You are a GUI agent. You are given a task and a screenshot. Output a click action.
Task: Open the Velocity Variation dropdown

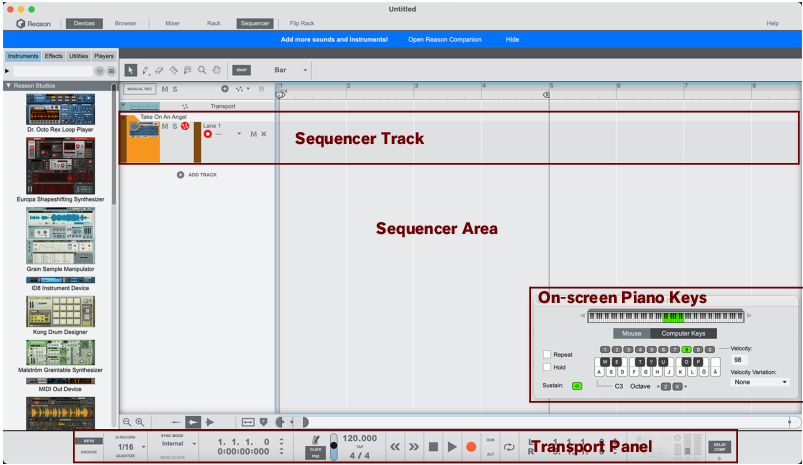pyautogui.click(x=759, y=381)
